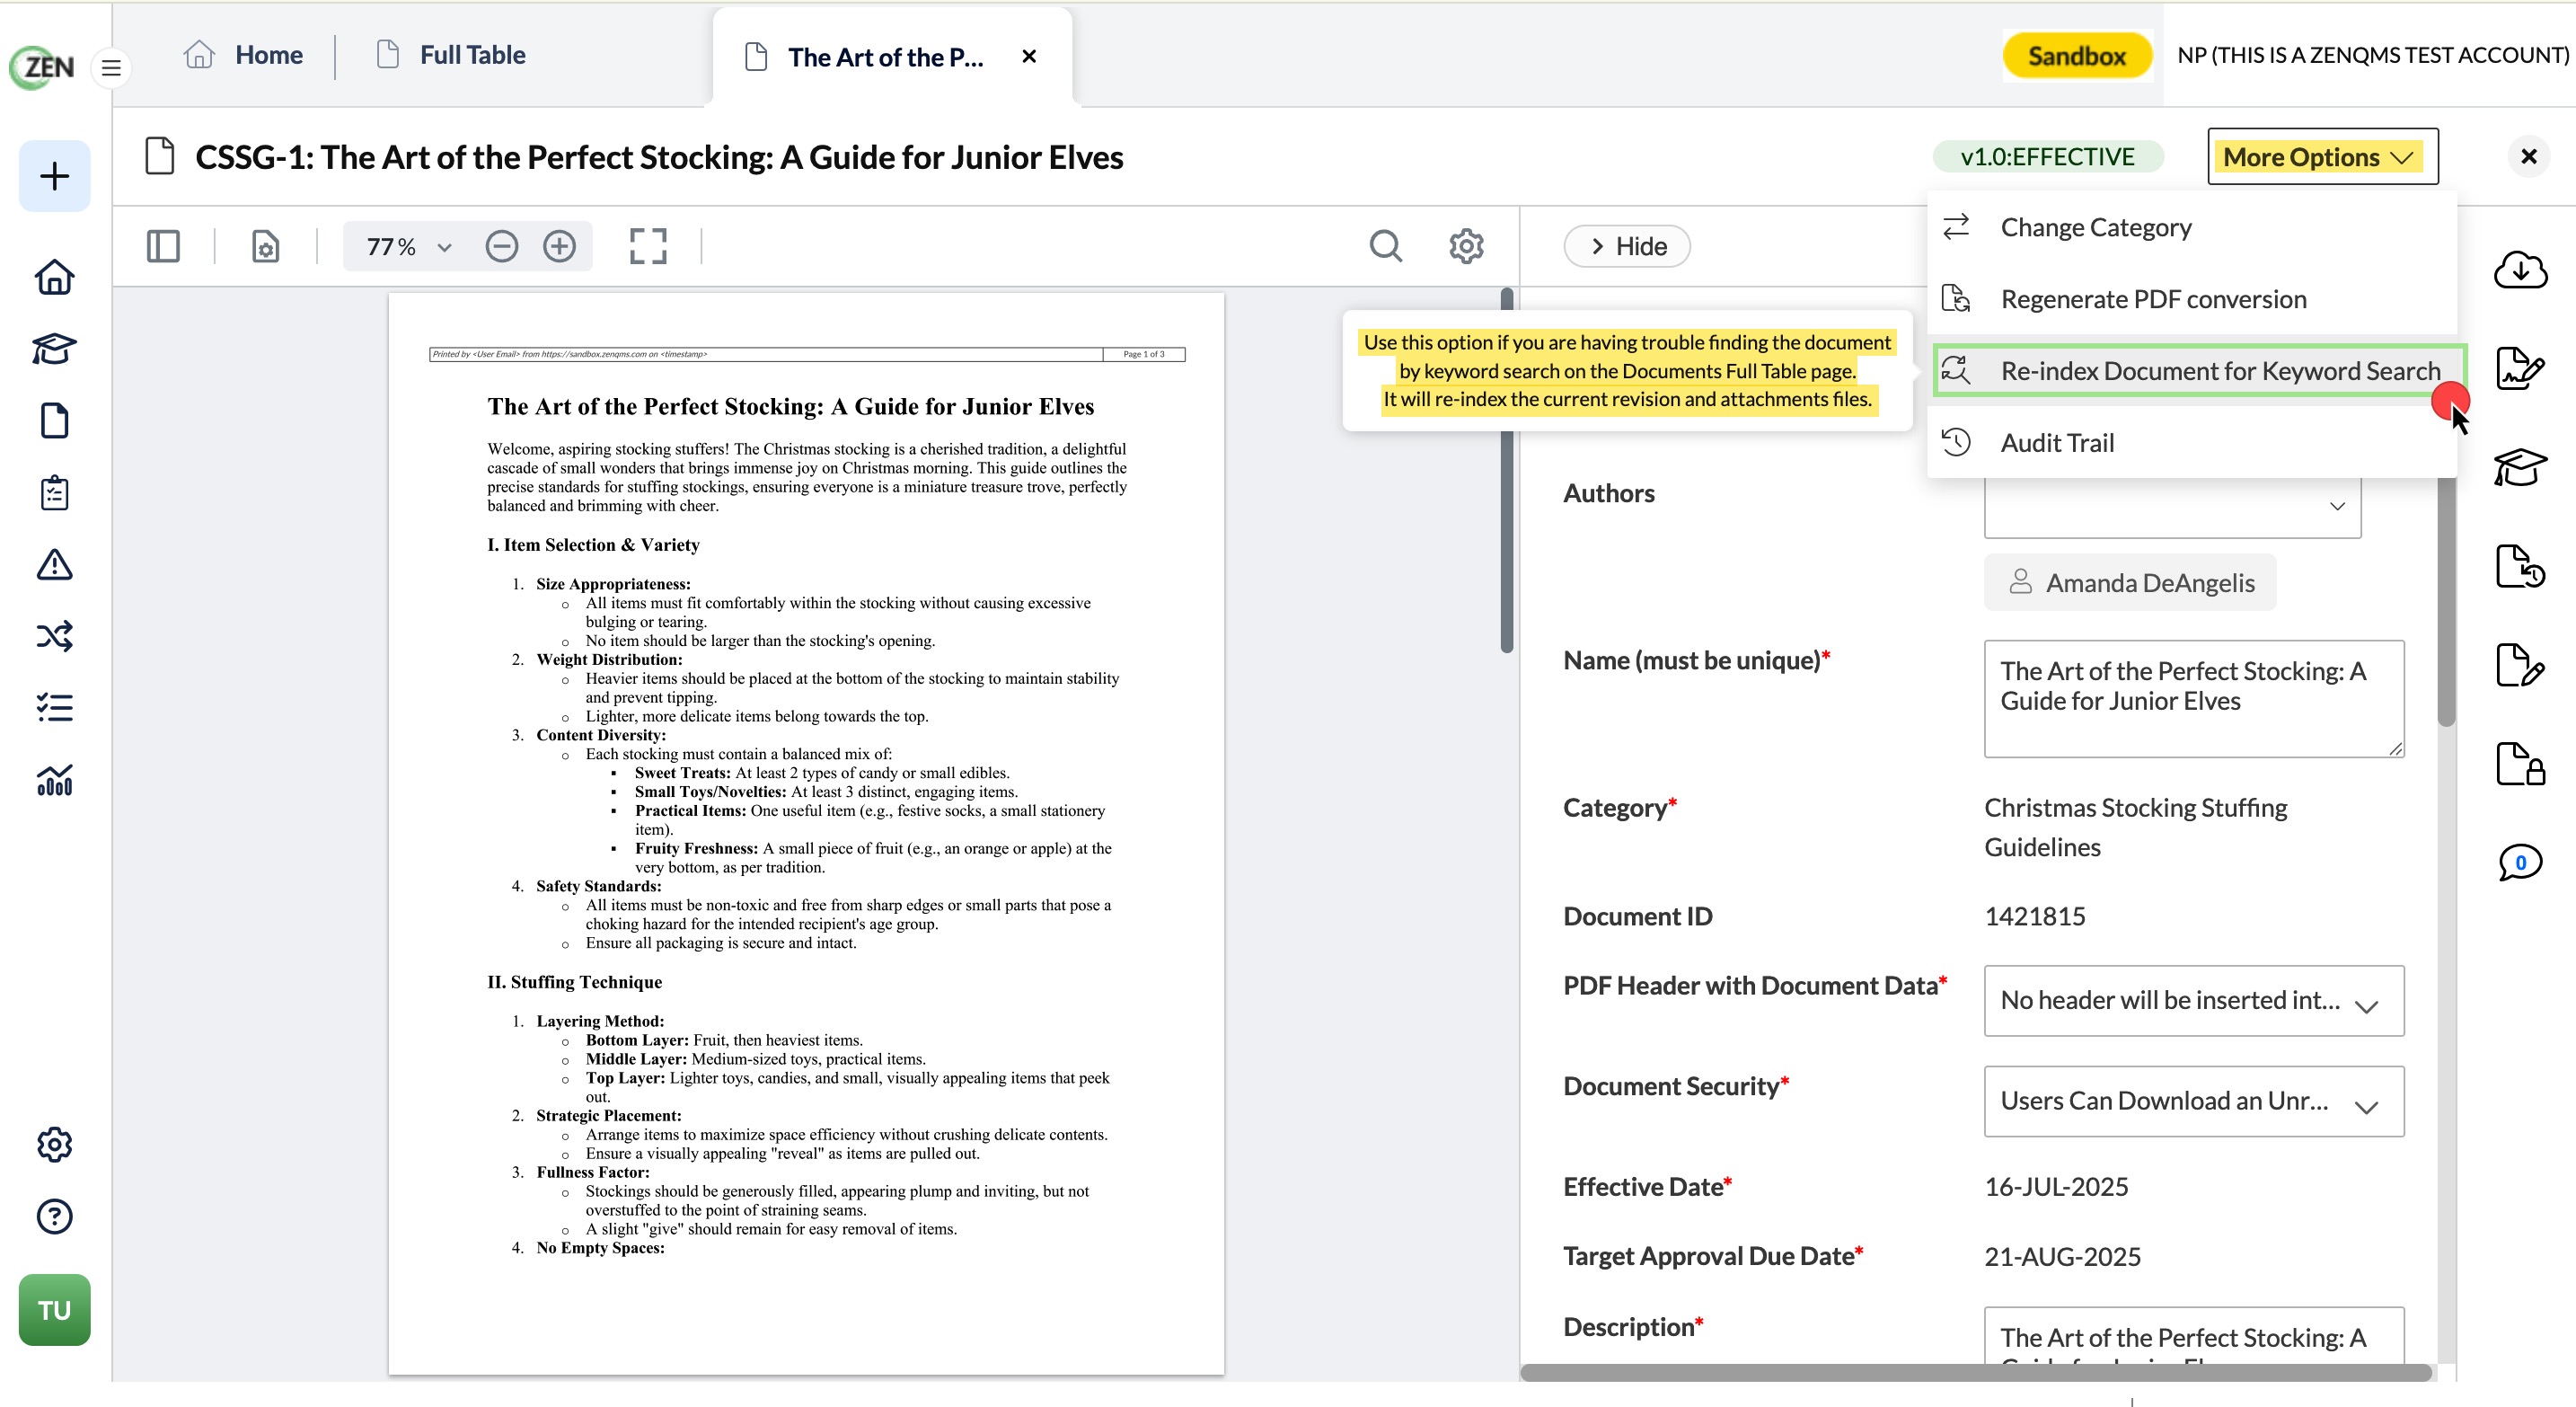This screenshot has width=2576, height=1407.
Task: Click the Document ID value 1421815
Action: (x=2034, y=917)
